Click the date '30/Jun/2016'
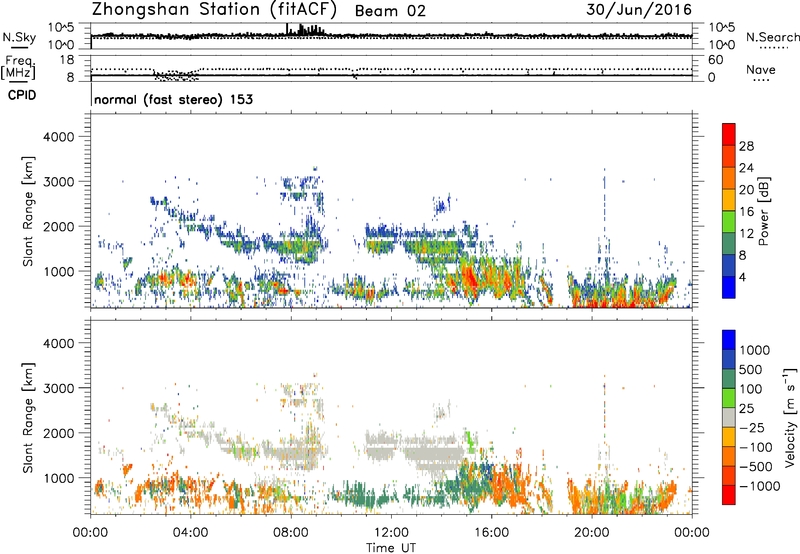The image size is (800, 554). (639, 9)
